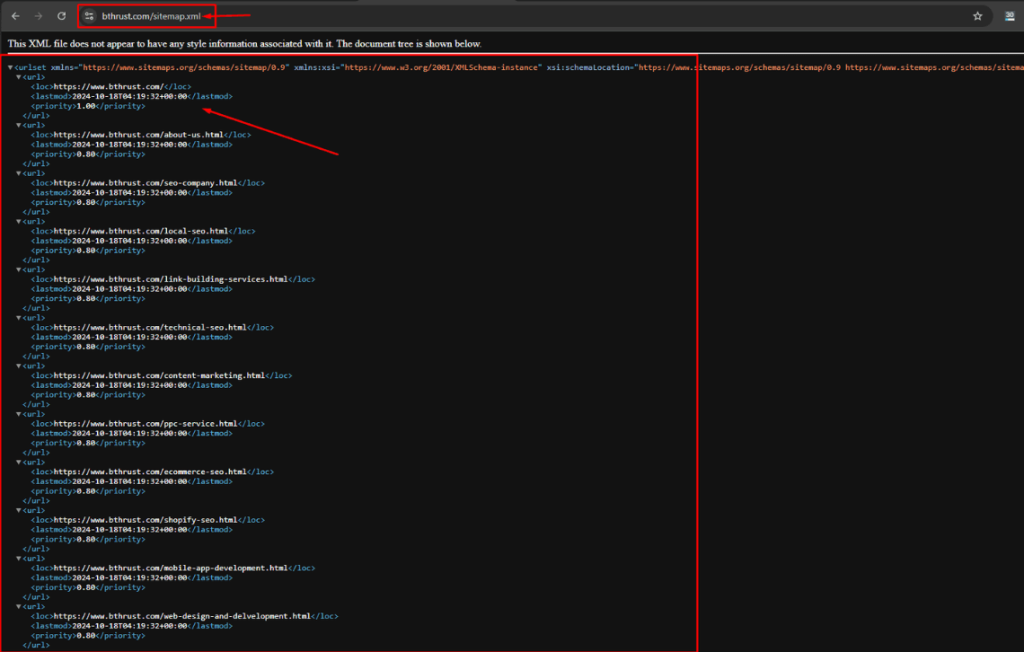The width and height of the screenshot is (1024, 652).
Task: Click the browser forward arrow
Action: 39,16
